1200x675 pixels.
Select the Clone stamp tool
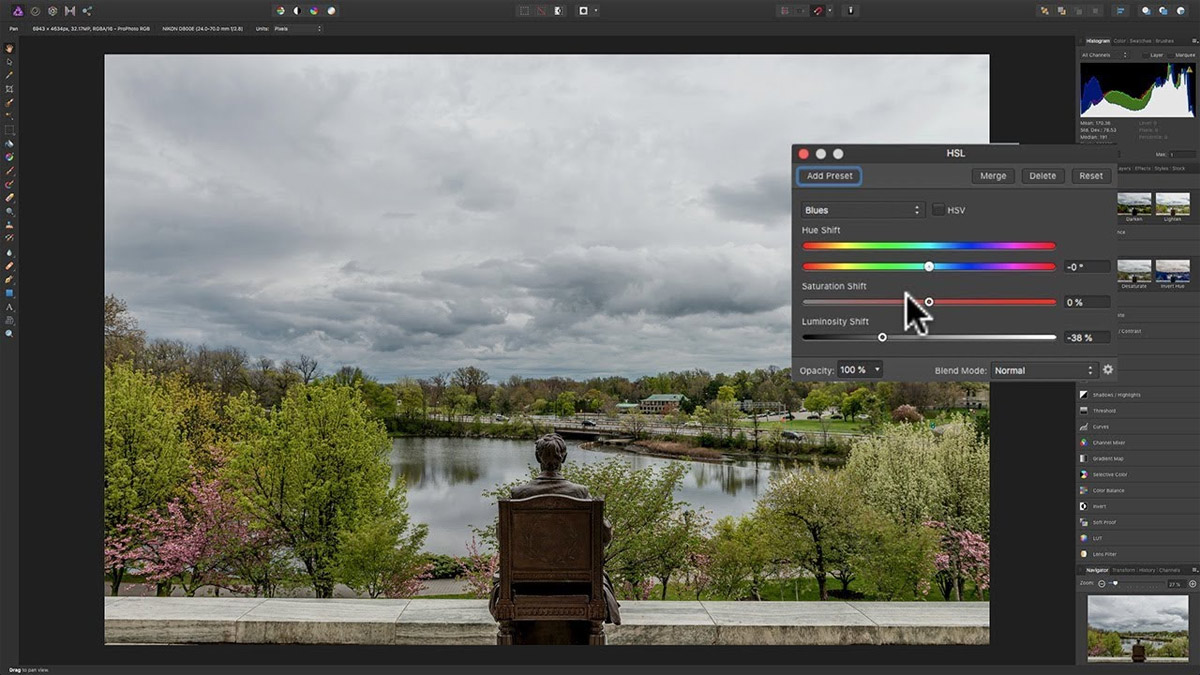9,225
